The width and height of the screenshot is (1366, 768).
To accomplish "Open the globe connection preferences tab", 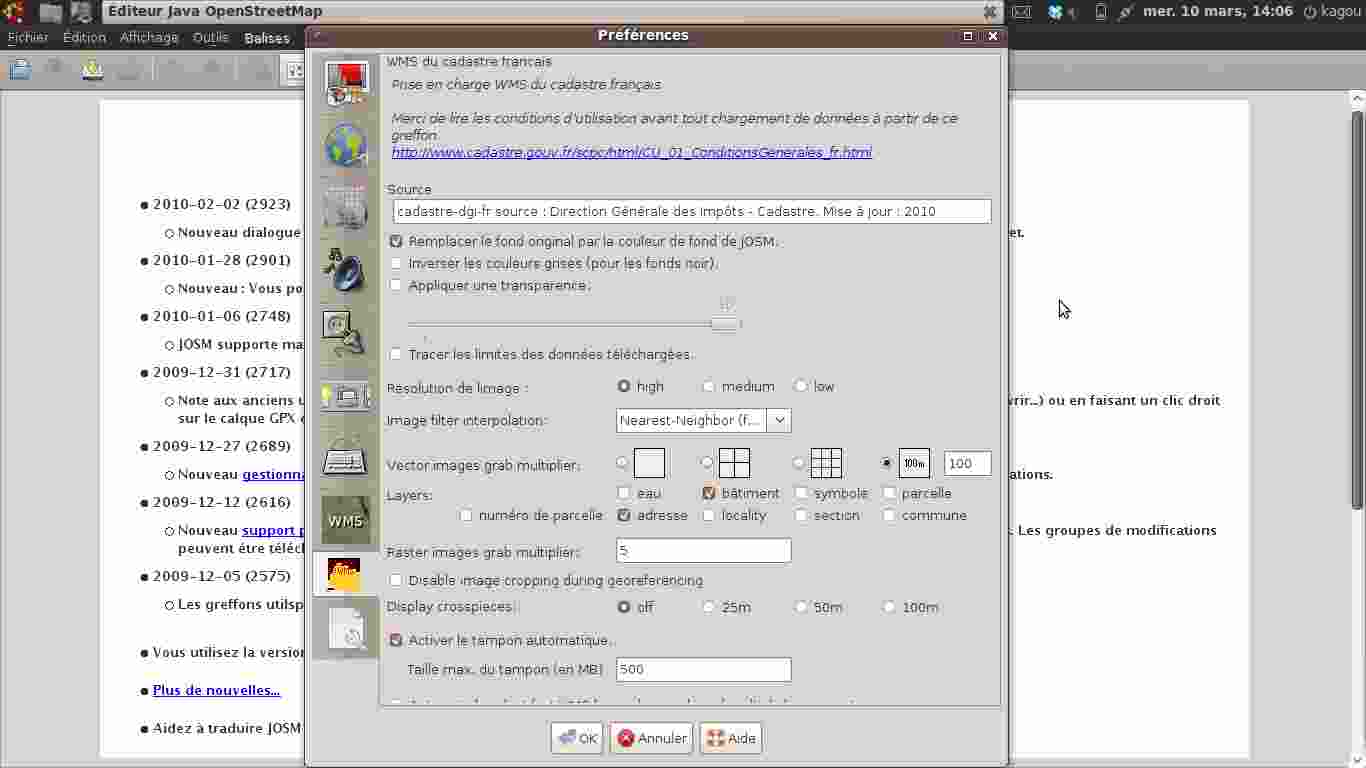I will (346, 145).
